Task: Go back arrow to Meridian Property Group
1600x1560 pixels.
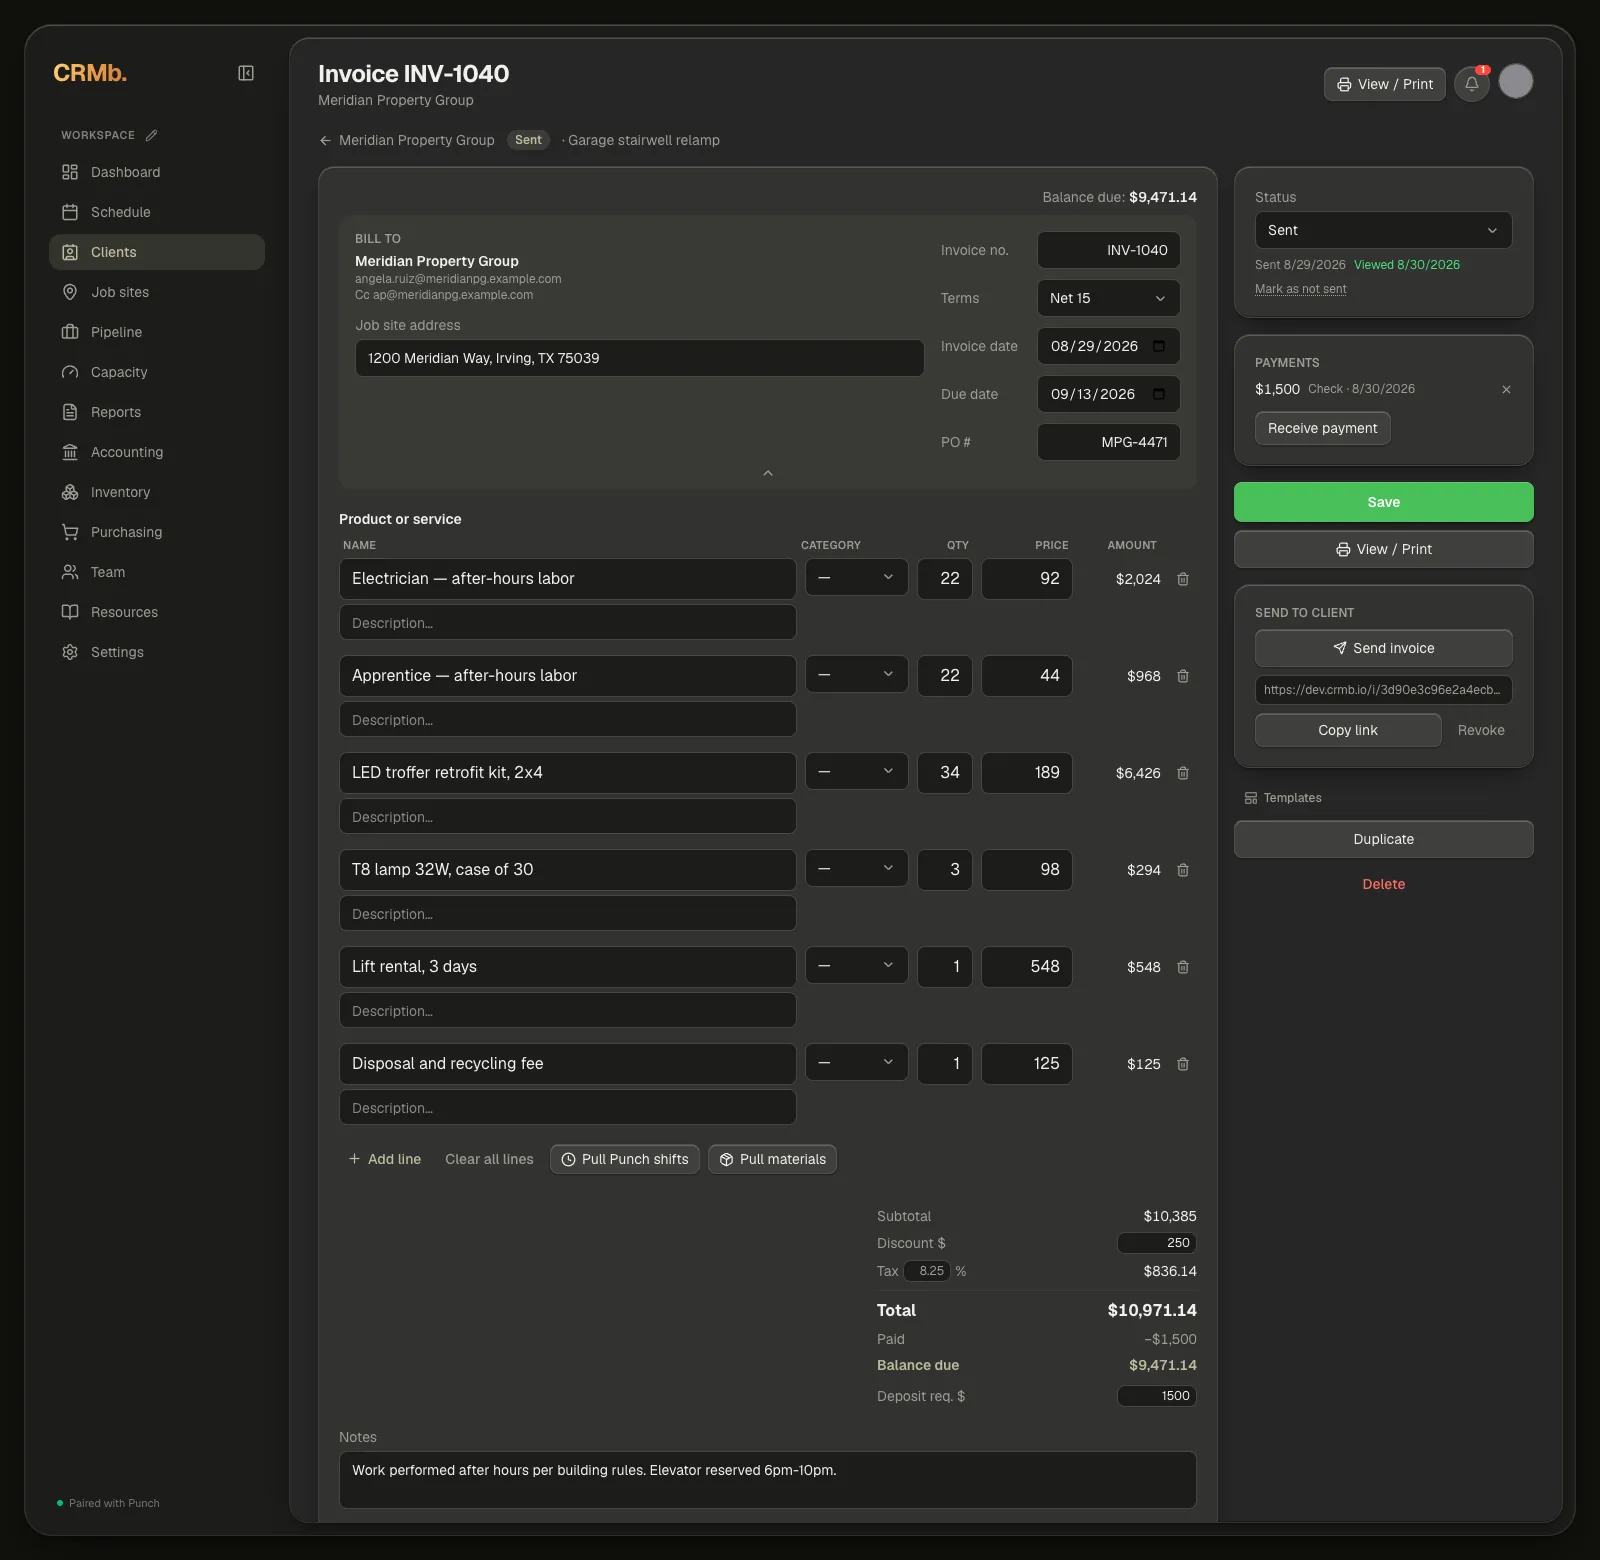Action: (x=325, y=140)
